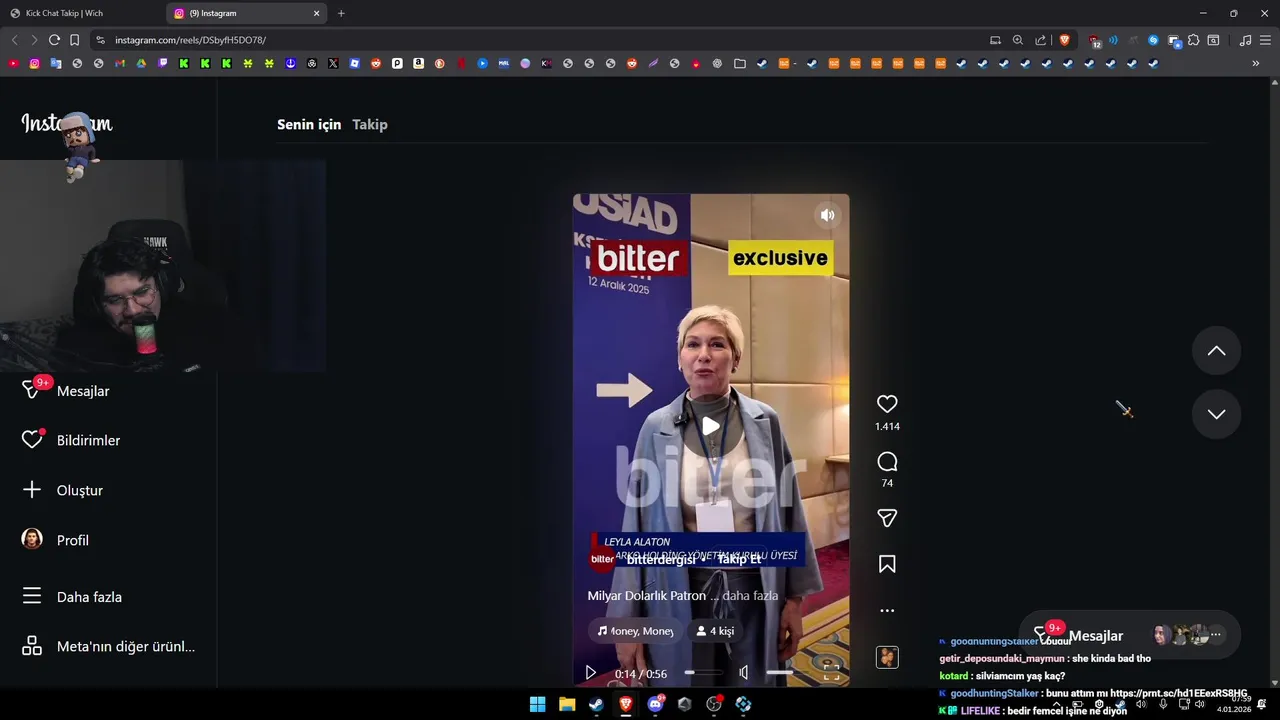This screenshot has height=720, width=1280.
Task: Open Steam from the taskbar
Action: (x=596, y=704)
